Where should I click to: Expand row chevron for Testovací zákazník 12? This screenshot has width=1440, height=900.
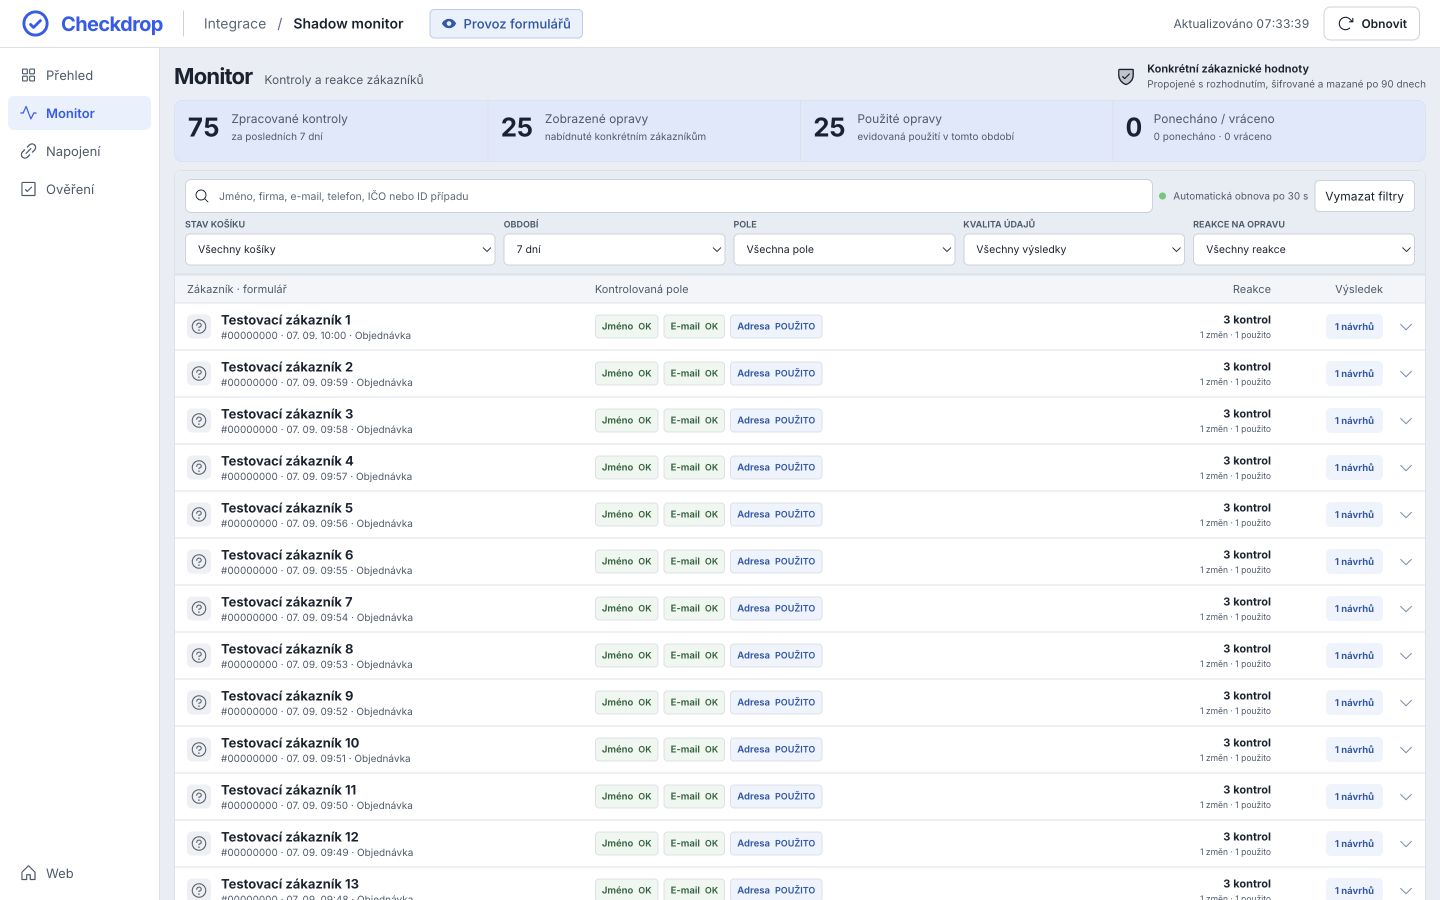click(x=1406, y=844)
